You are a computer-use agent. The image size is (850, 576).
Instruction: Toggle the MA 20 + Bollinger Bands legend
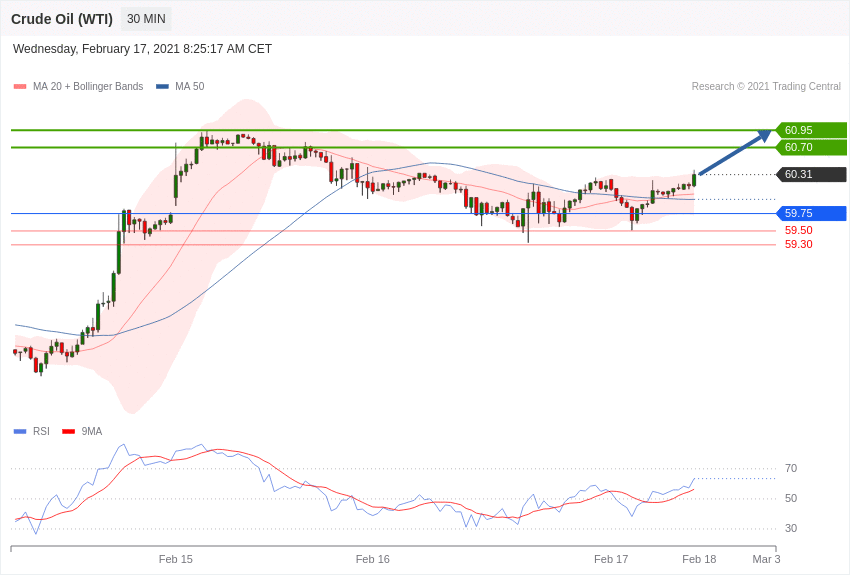click(88, 87)
